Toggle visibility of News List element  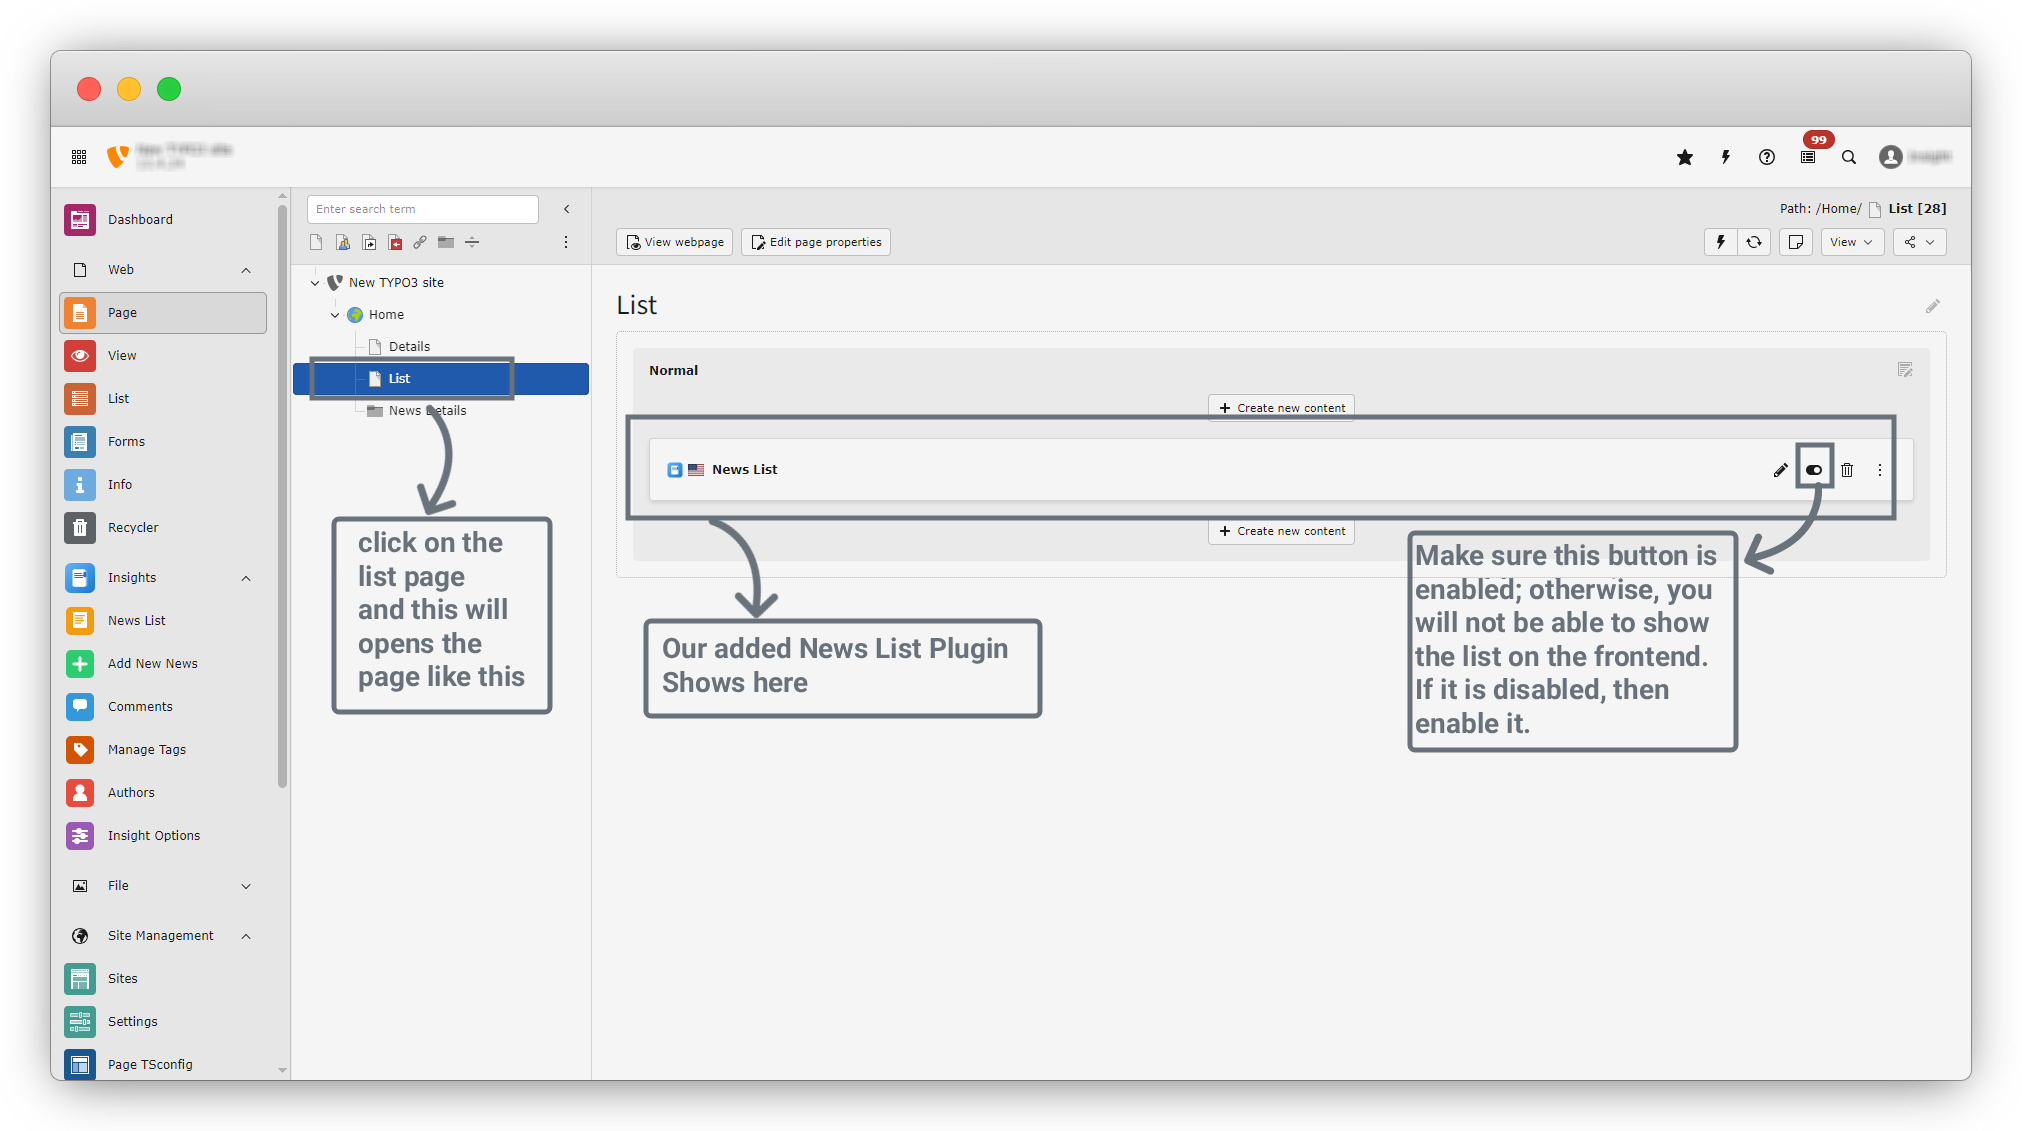coord(1814,470)
